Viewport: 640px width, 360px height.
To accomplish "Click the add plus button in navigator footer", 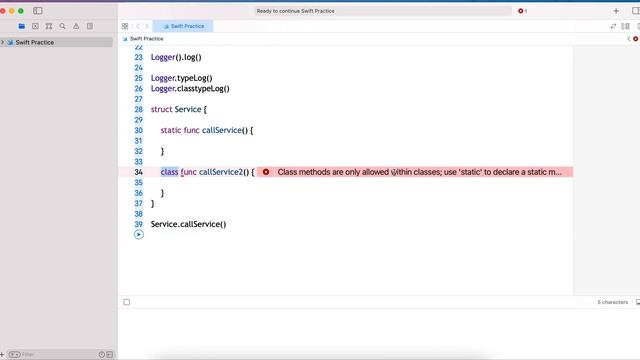I will (2, 354).
